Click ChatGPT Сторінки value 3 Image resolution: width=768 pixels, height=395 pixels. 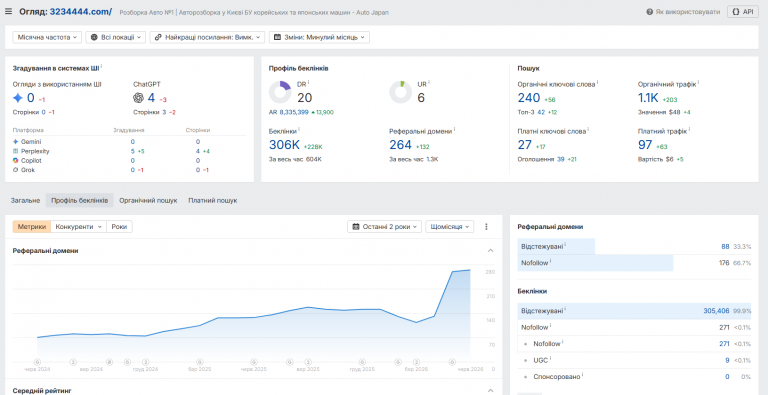pos(164,112)
